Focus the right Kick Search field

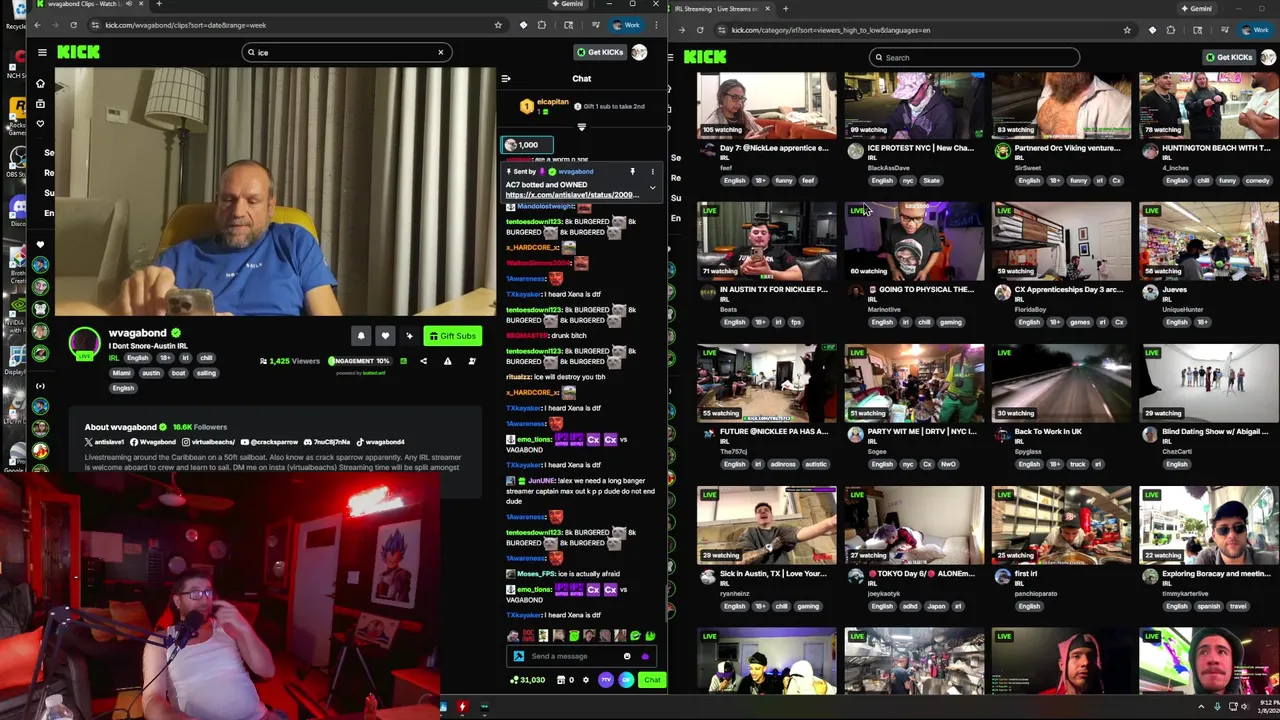point(975,57)
